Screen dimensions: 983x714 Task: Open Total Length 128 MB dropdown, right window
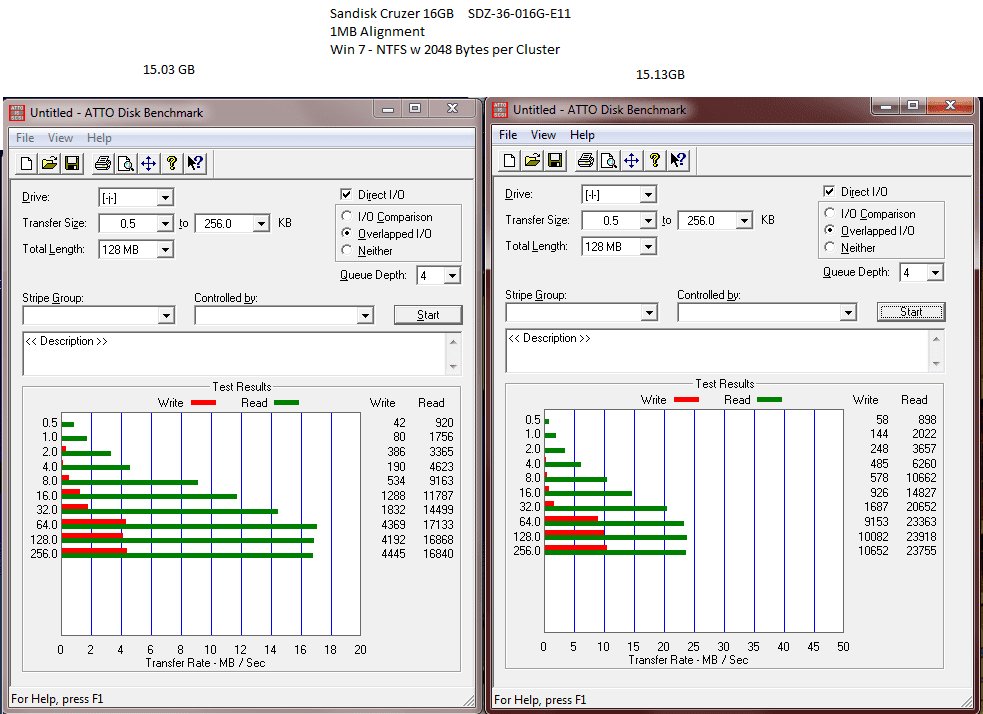click(648, 246)
